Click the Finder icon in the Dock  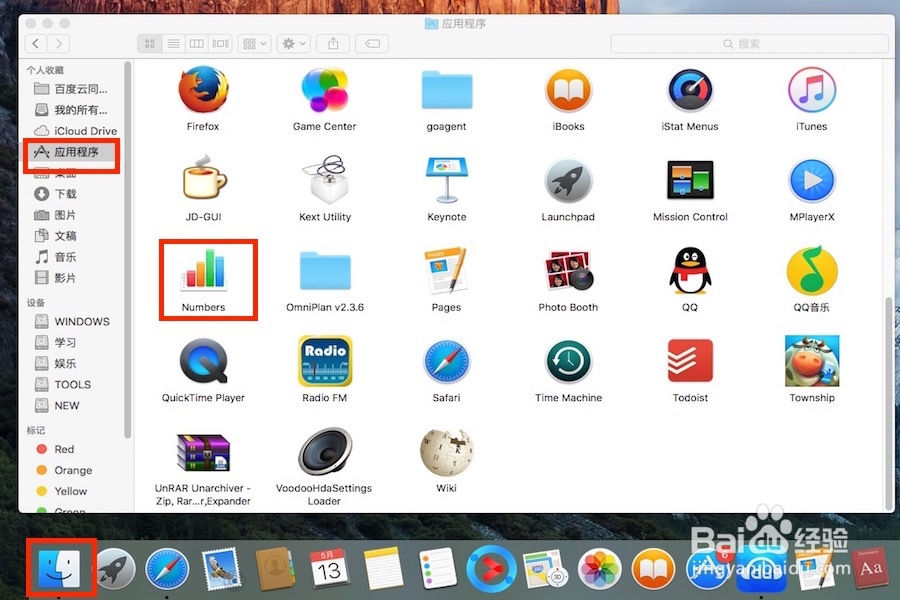pyautogui.click(x=60, y=568)
